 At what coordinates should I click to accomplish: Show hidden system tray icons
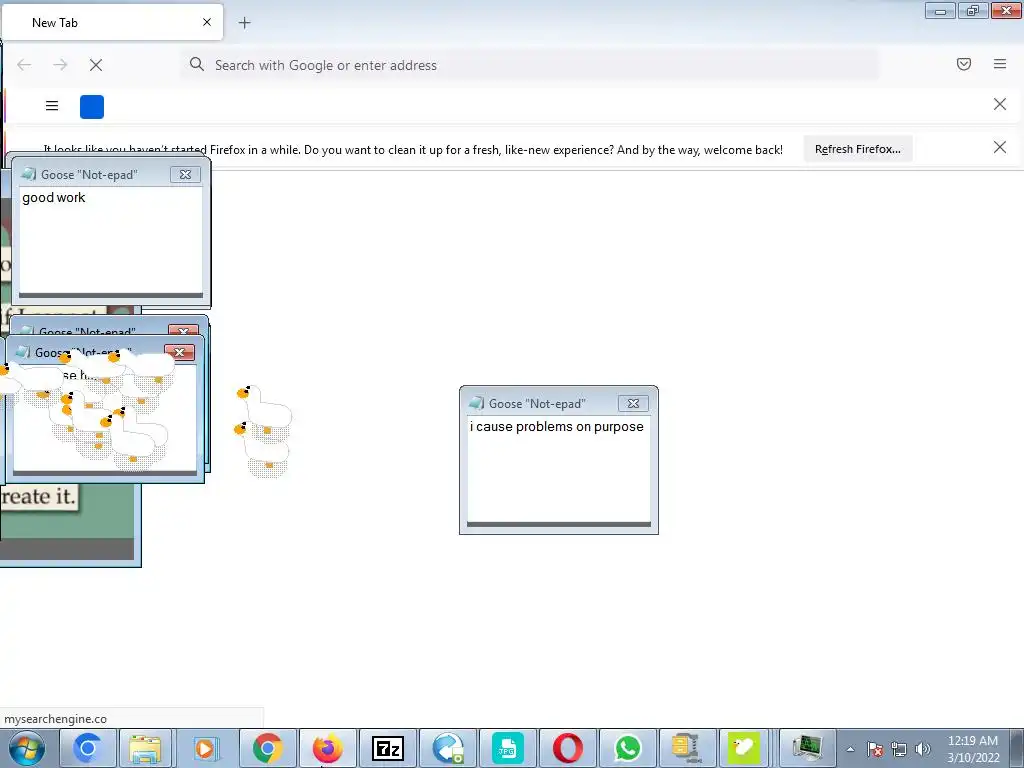click(x=850, y=749)
